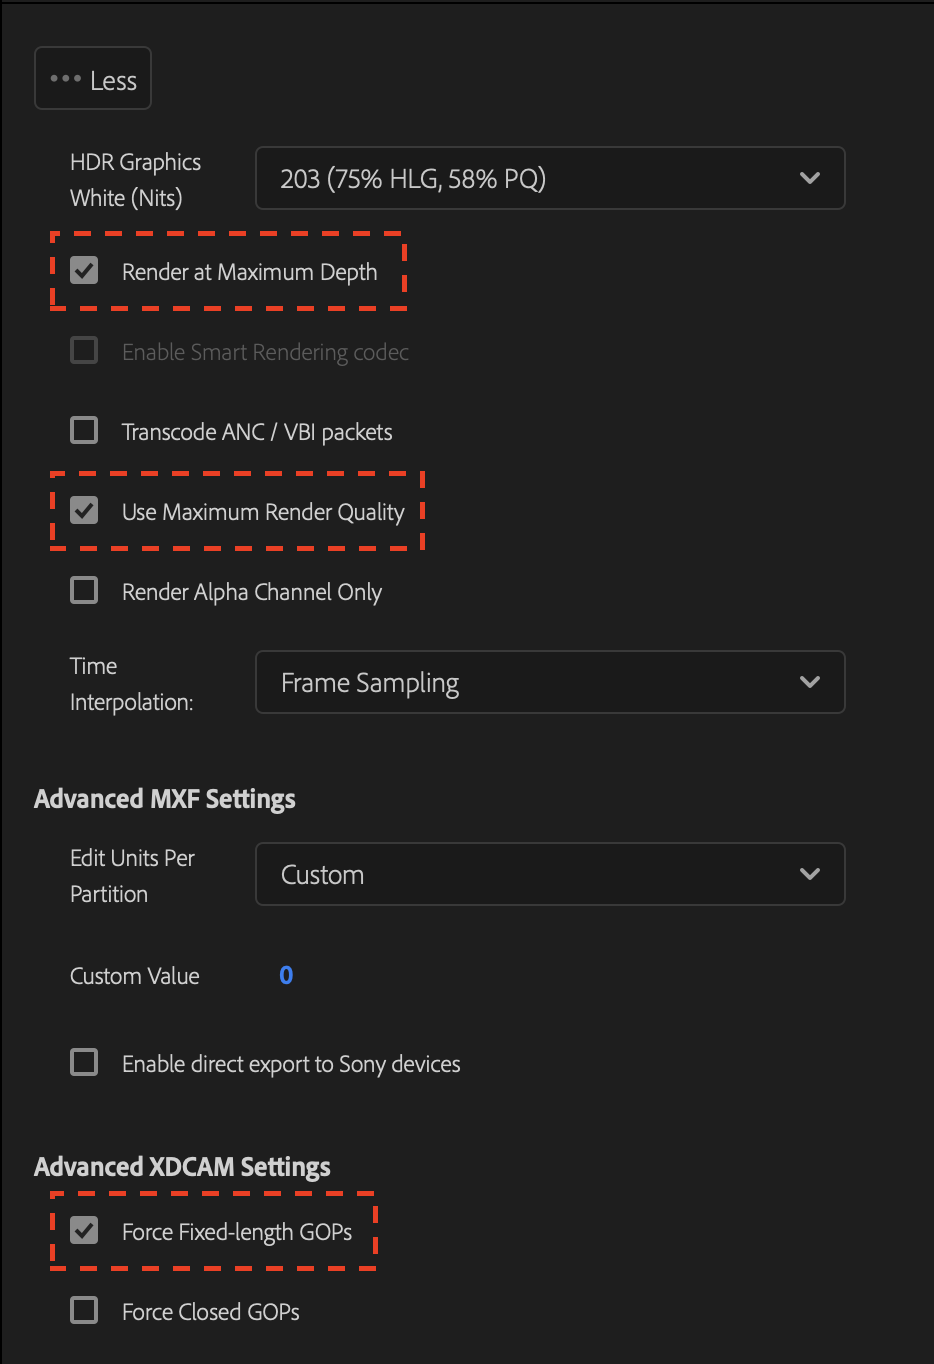Enable Force Closed GOPs
934x1364 pixels.
click(84, 1311)
